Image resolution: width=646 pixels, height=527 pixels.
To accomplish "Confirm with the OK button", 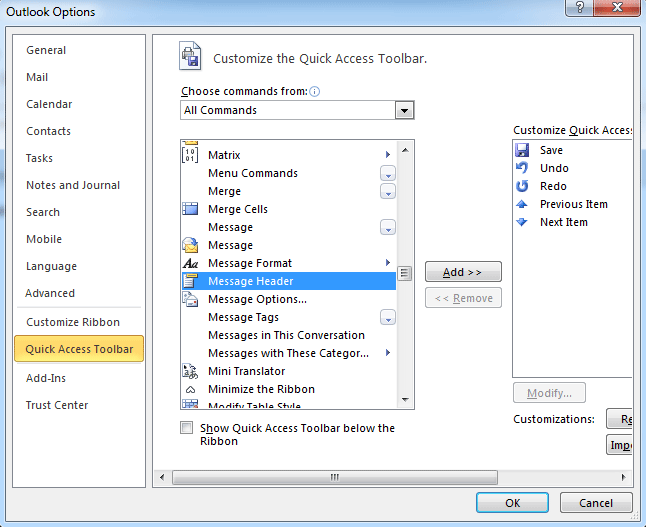I will [x=513, y=503].
